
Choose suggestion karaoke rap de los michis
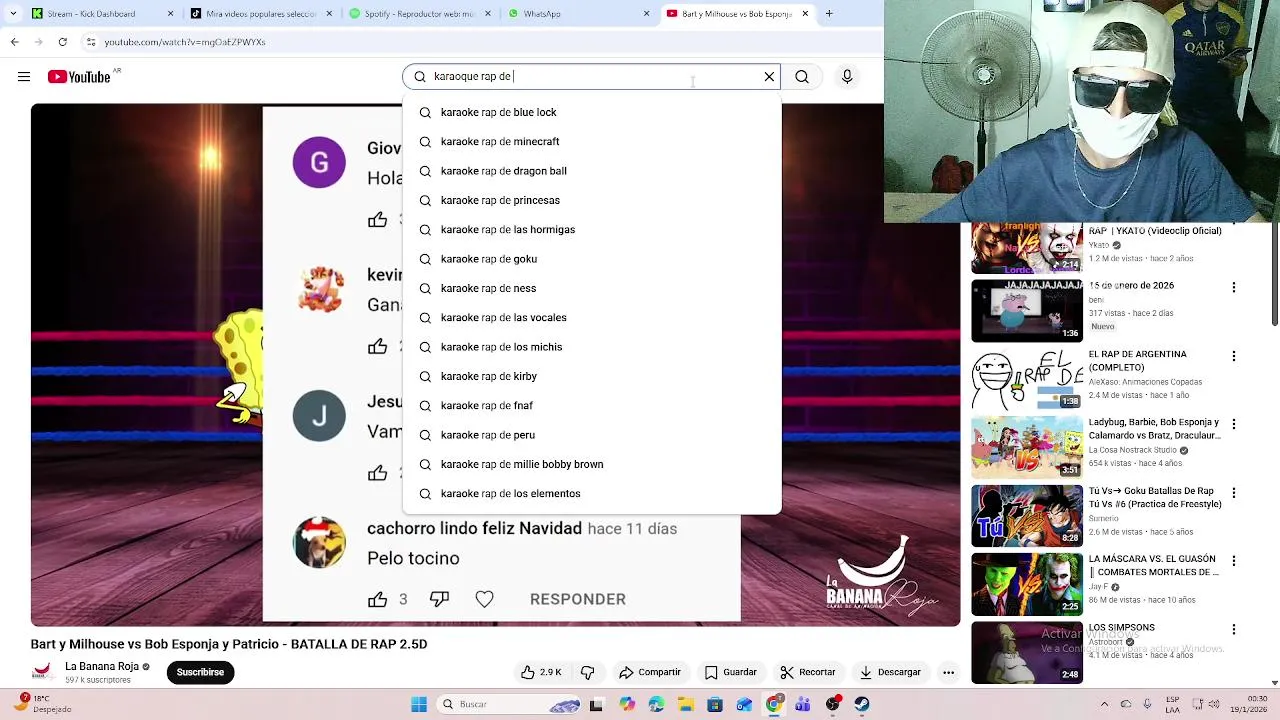pyautogui.click(x=591, y=347)
